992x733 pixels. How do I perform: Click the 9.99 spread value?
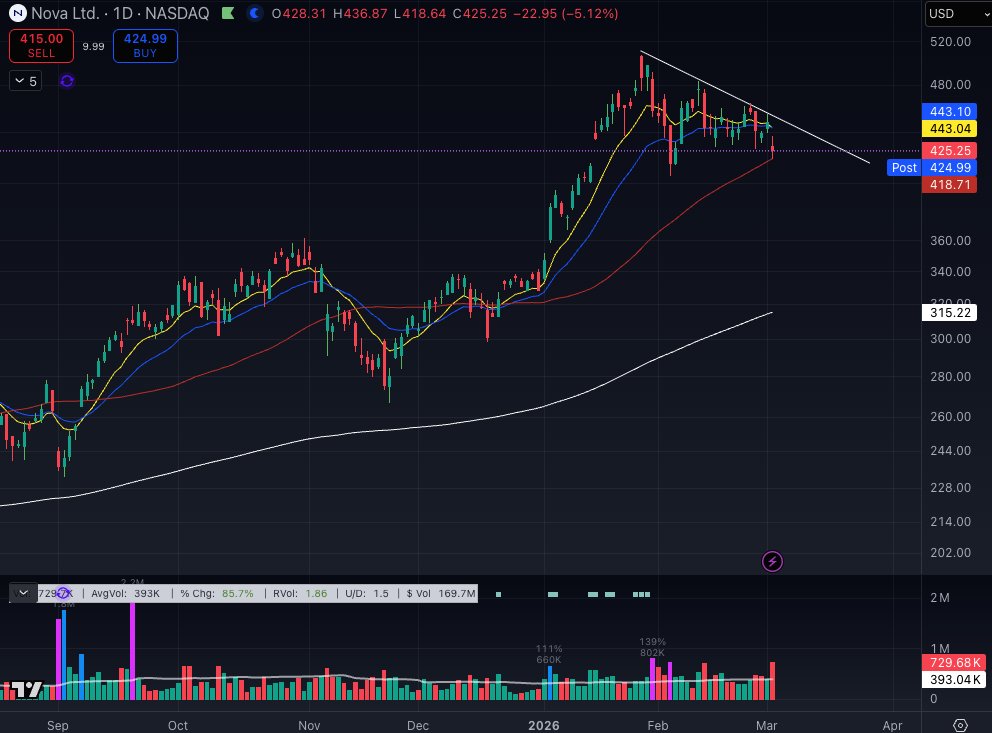(x=93, y=46)
